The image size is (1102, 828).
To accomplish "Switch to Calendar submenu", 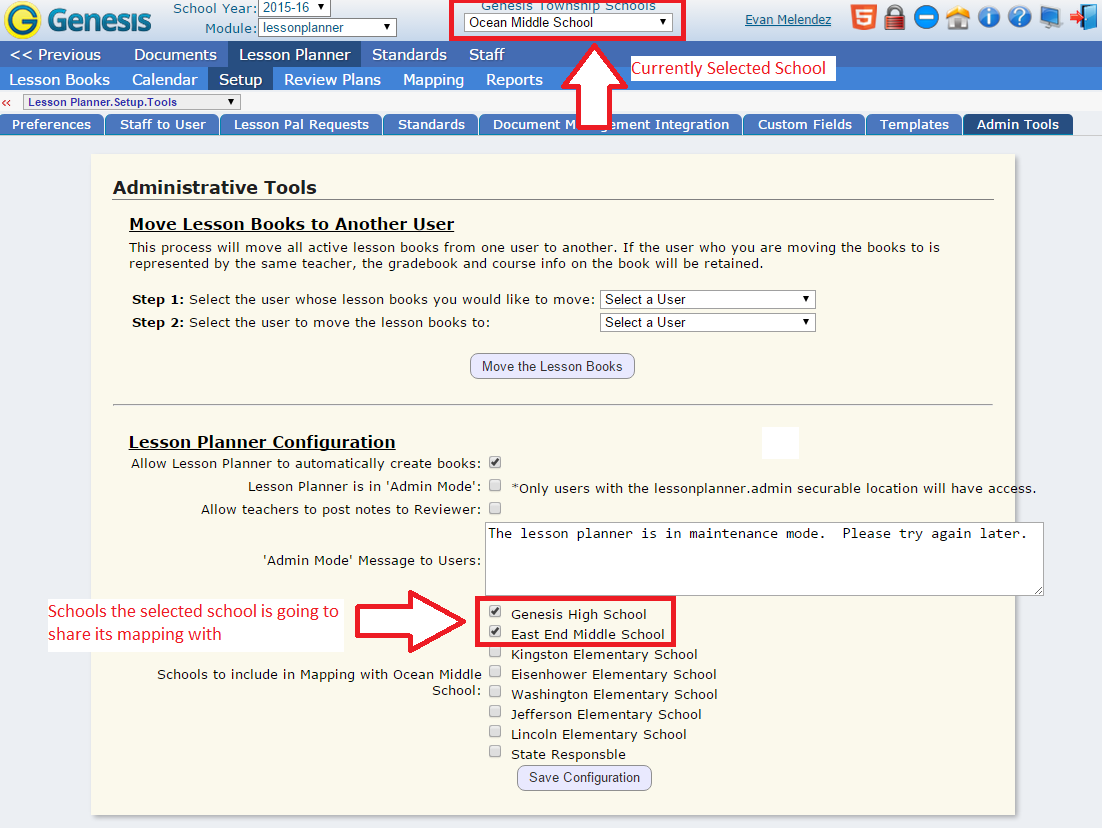I will coord(164,79).
